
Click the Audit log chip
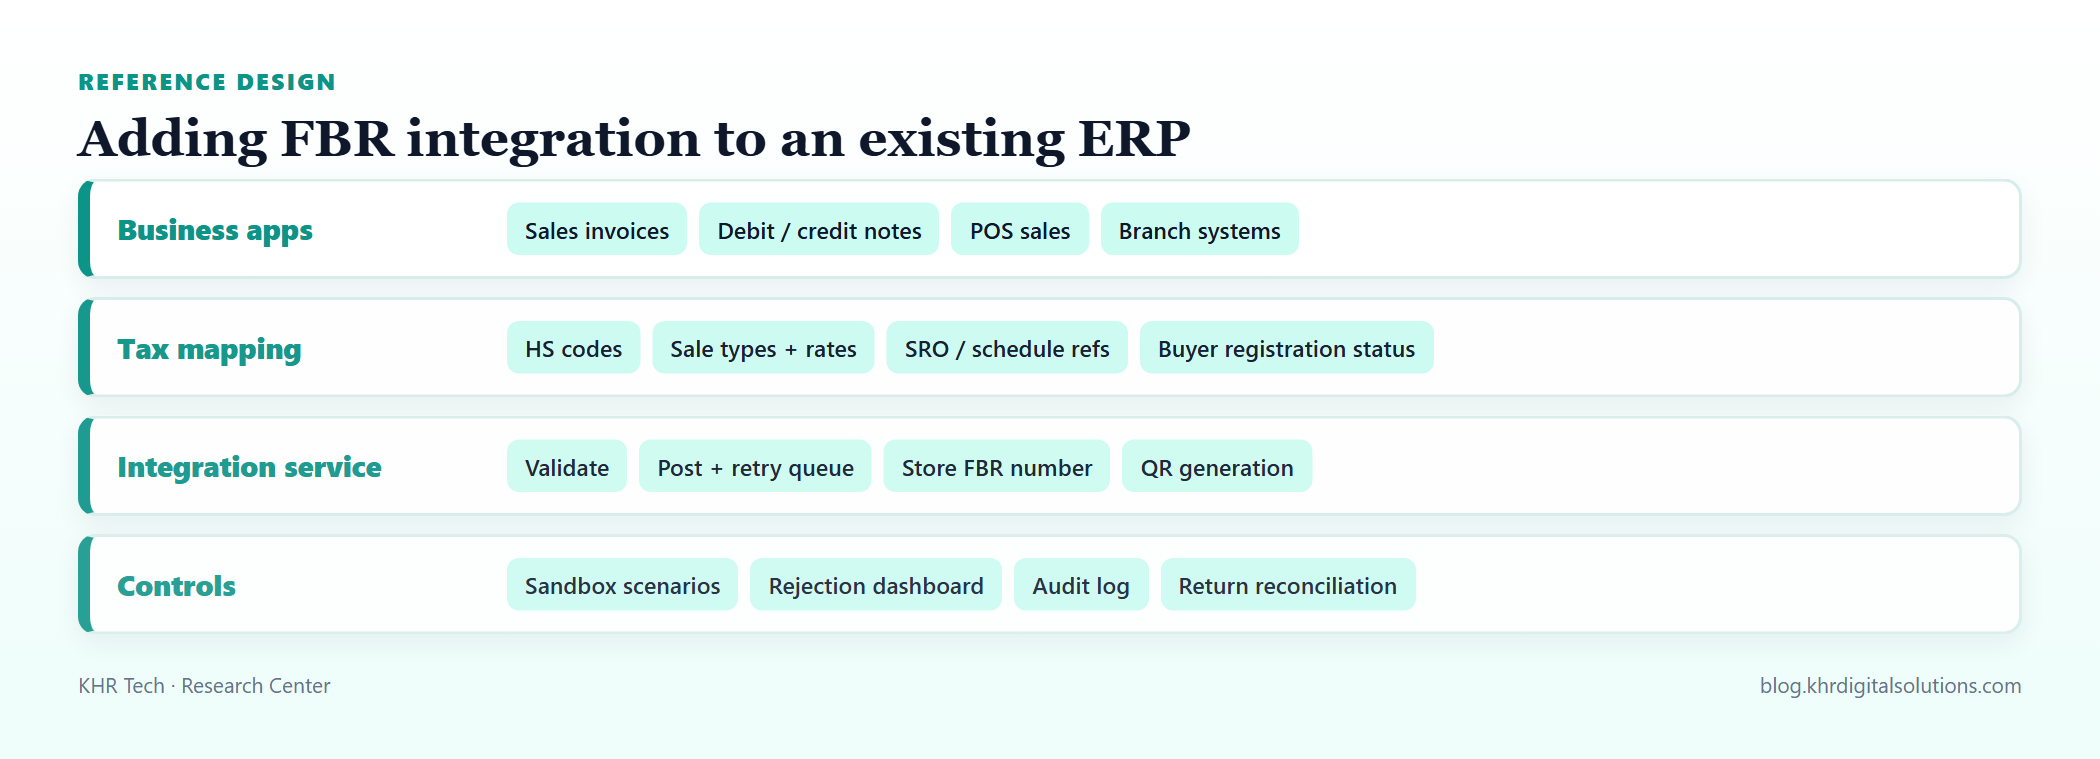click(1081, 585)
